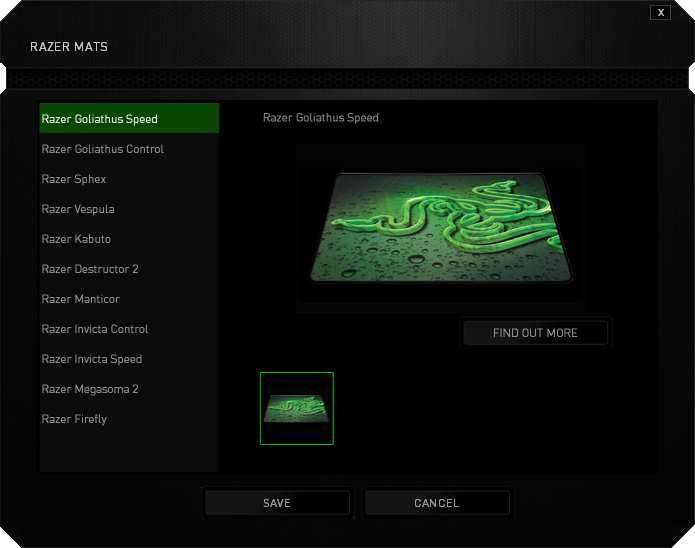Close the Razer Mats window
The width and height of the screenshot is (695, 548).
coord(660,12)
